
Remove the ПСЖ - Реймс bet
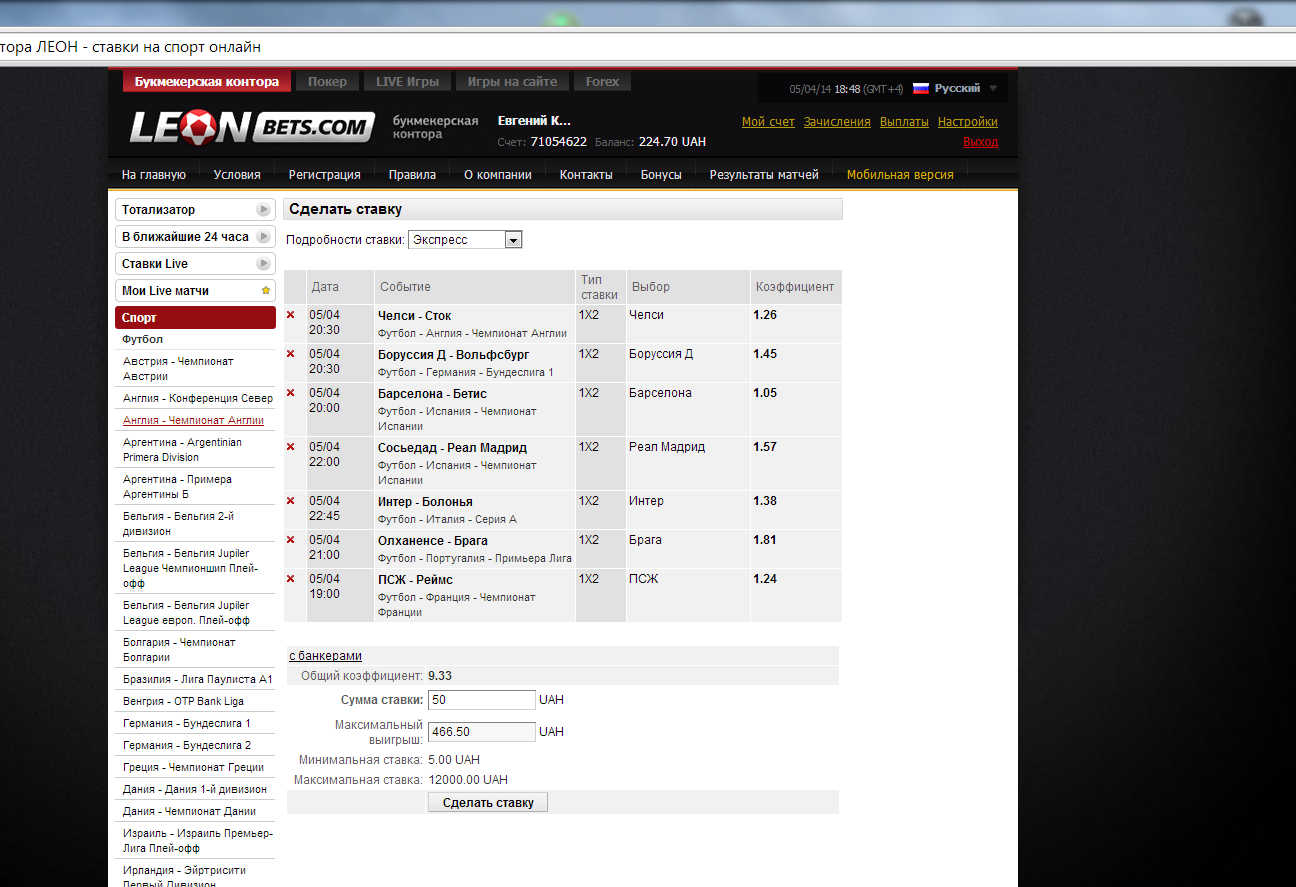[x=291, y=579]
